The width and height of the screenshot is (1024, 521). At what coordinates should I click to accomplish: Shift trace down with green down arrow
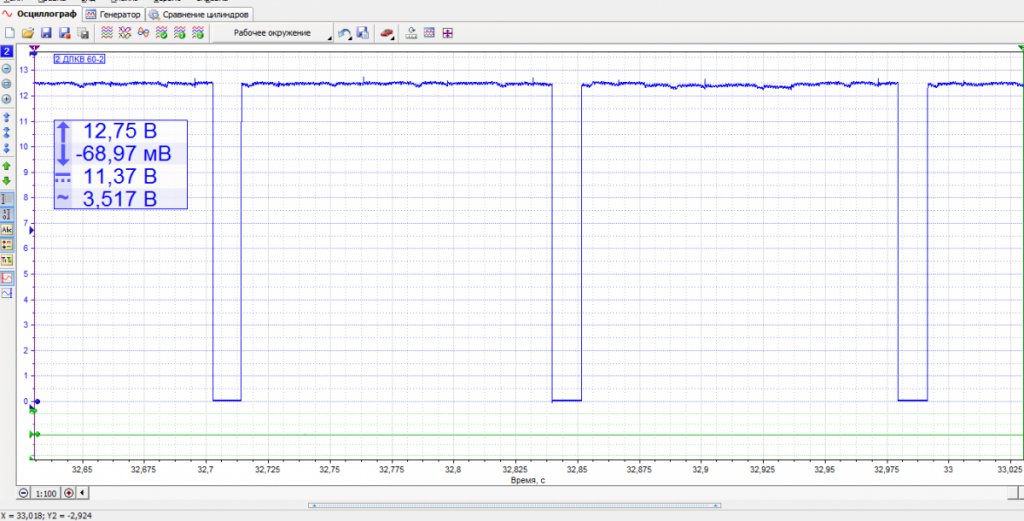point(7,181)
